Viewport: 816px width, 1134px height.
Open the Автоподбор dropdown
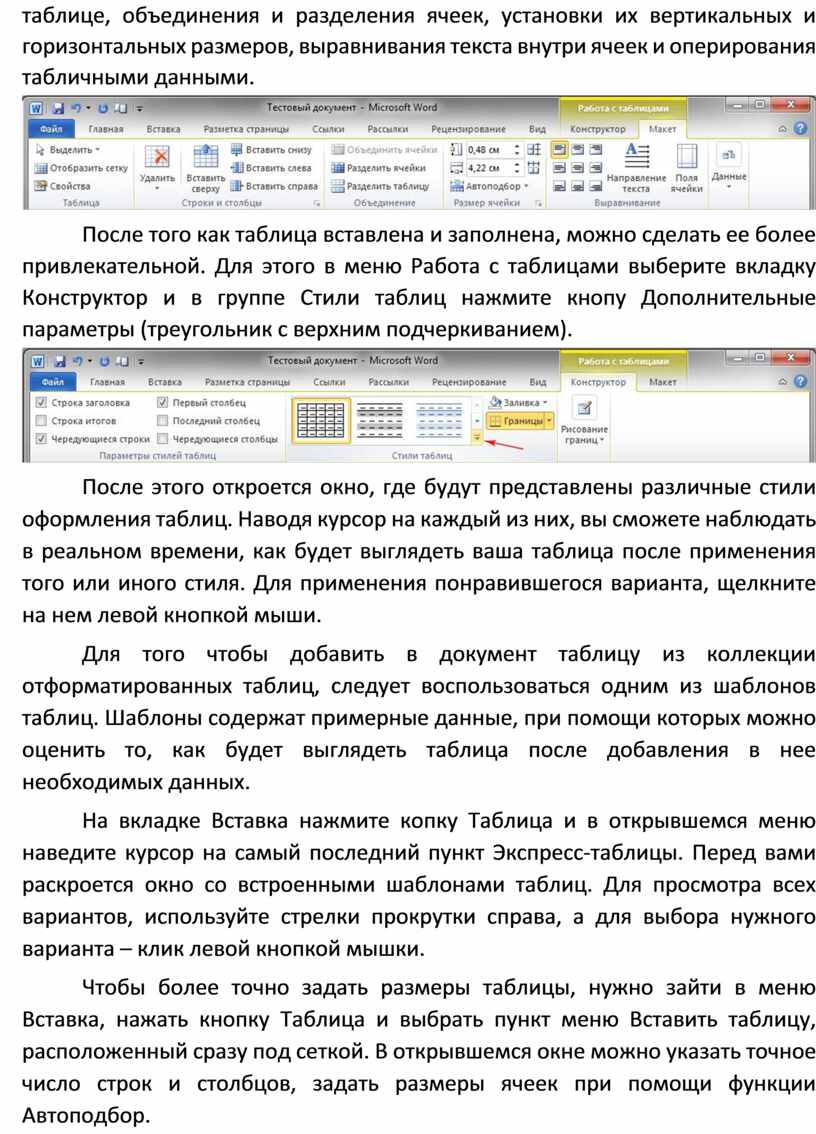tap(489, 186)
